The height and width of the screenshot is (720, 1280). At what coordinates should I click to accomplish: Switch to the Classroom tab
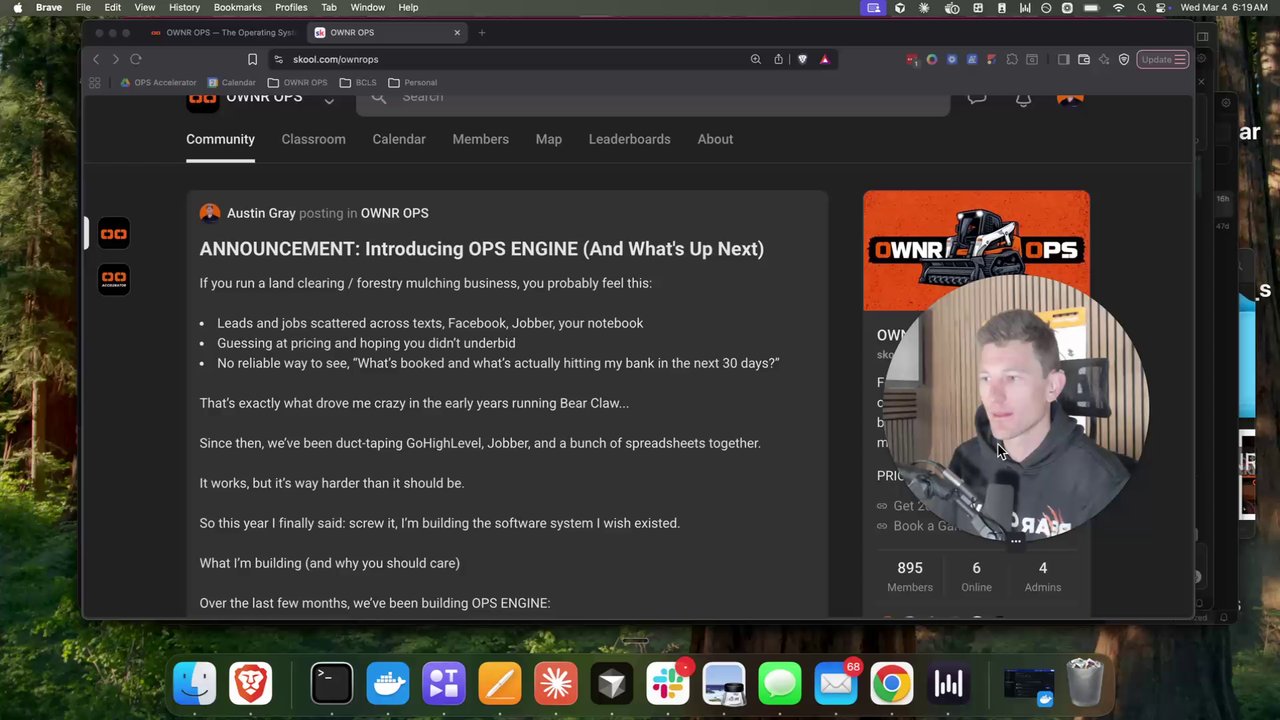tap(313, 139)
